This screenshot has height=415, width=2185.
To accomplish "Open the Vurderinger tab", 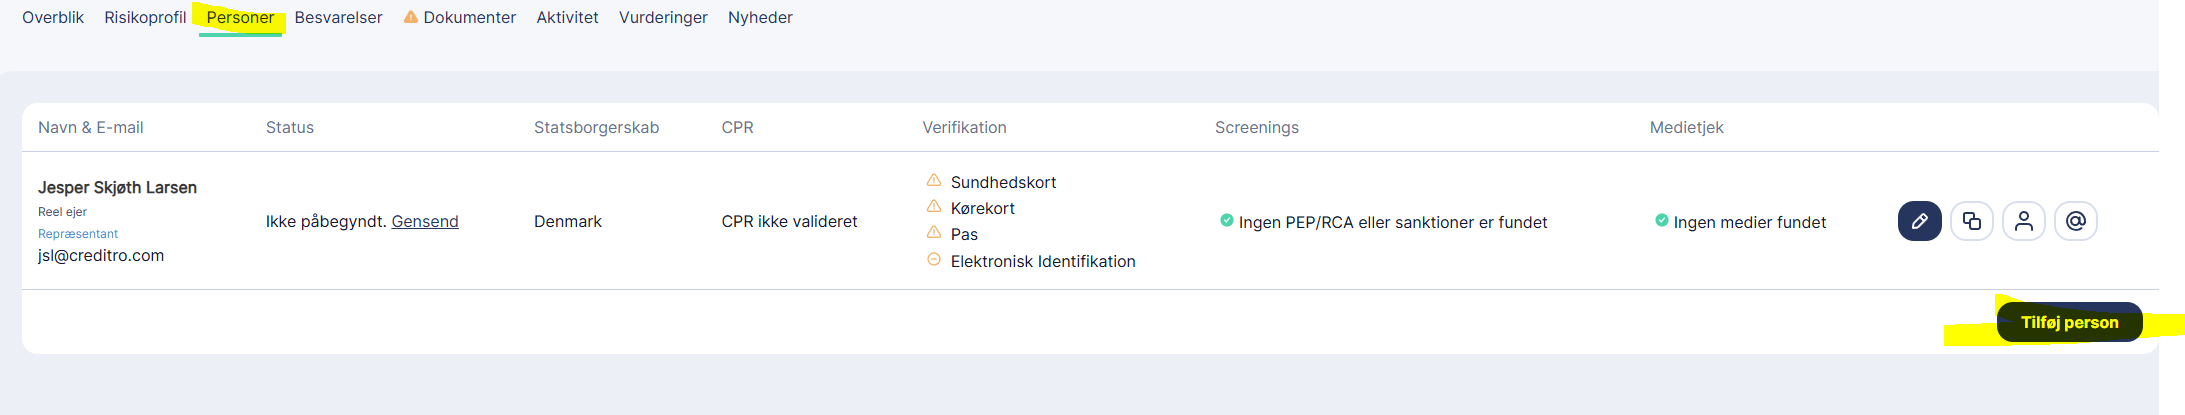I will (663, 17).
